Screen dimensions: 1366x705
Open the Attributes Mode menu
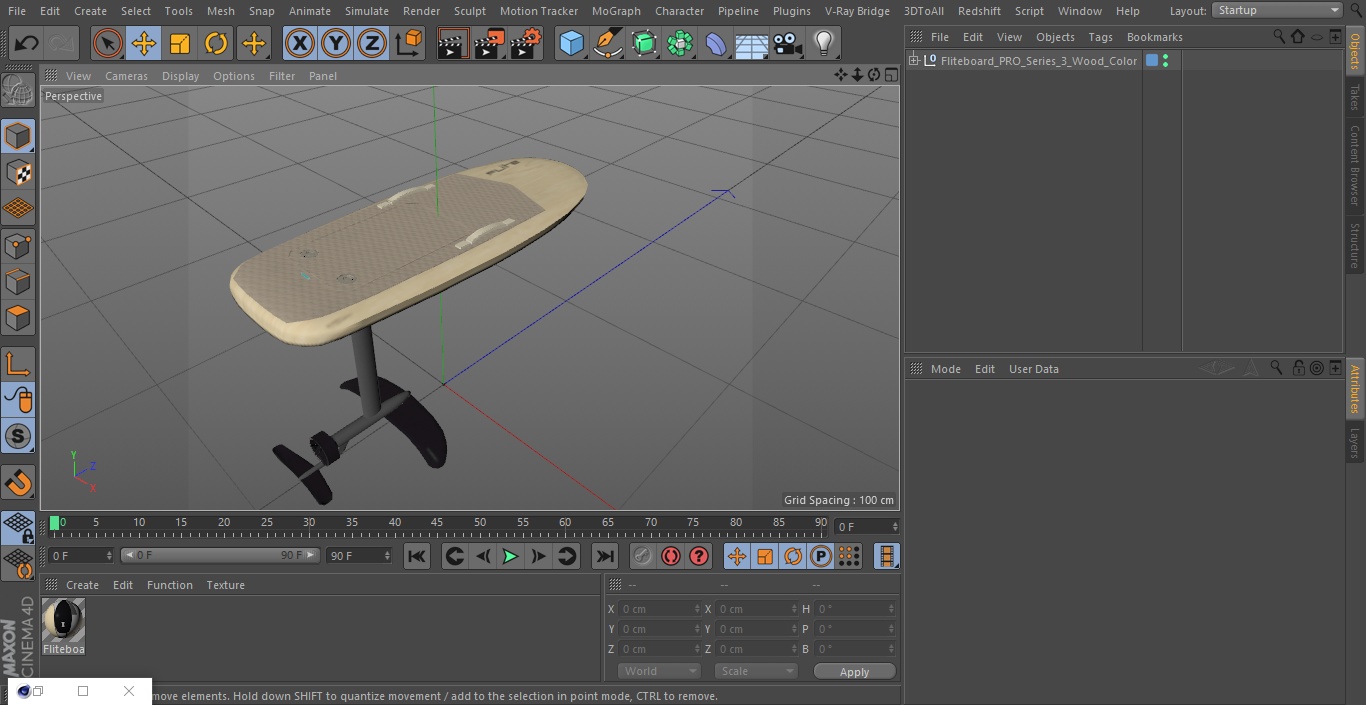click(945, 369)
